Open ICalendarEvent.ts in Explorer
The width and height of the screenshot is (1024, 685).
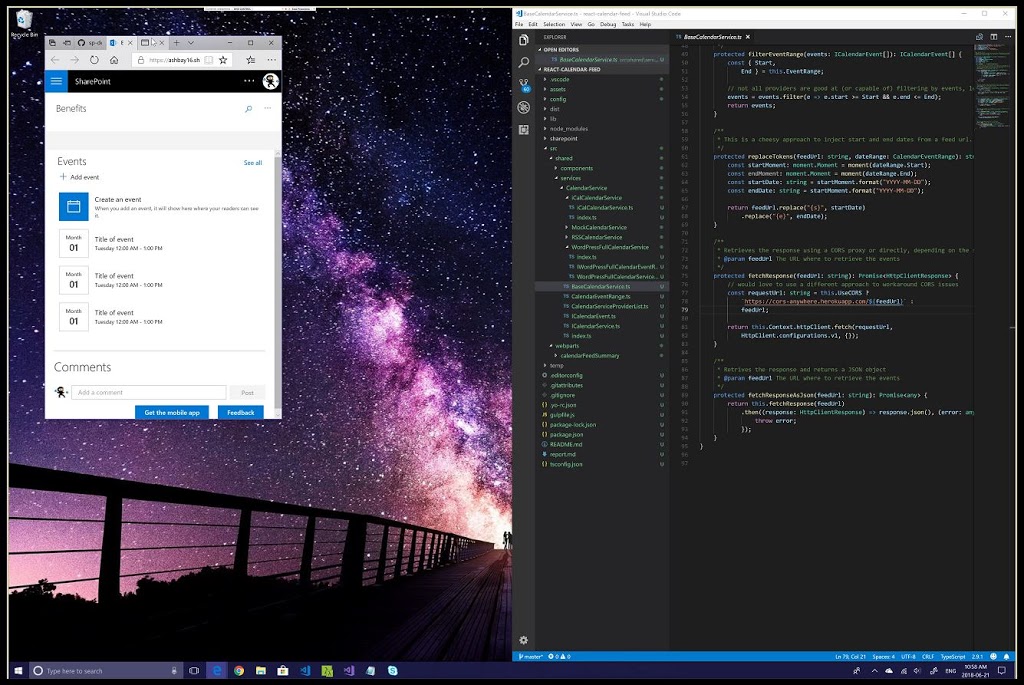[593, 316]
